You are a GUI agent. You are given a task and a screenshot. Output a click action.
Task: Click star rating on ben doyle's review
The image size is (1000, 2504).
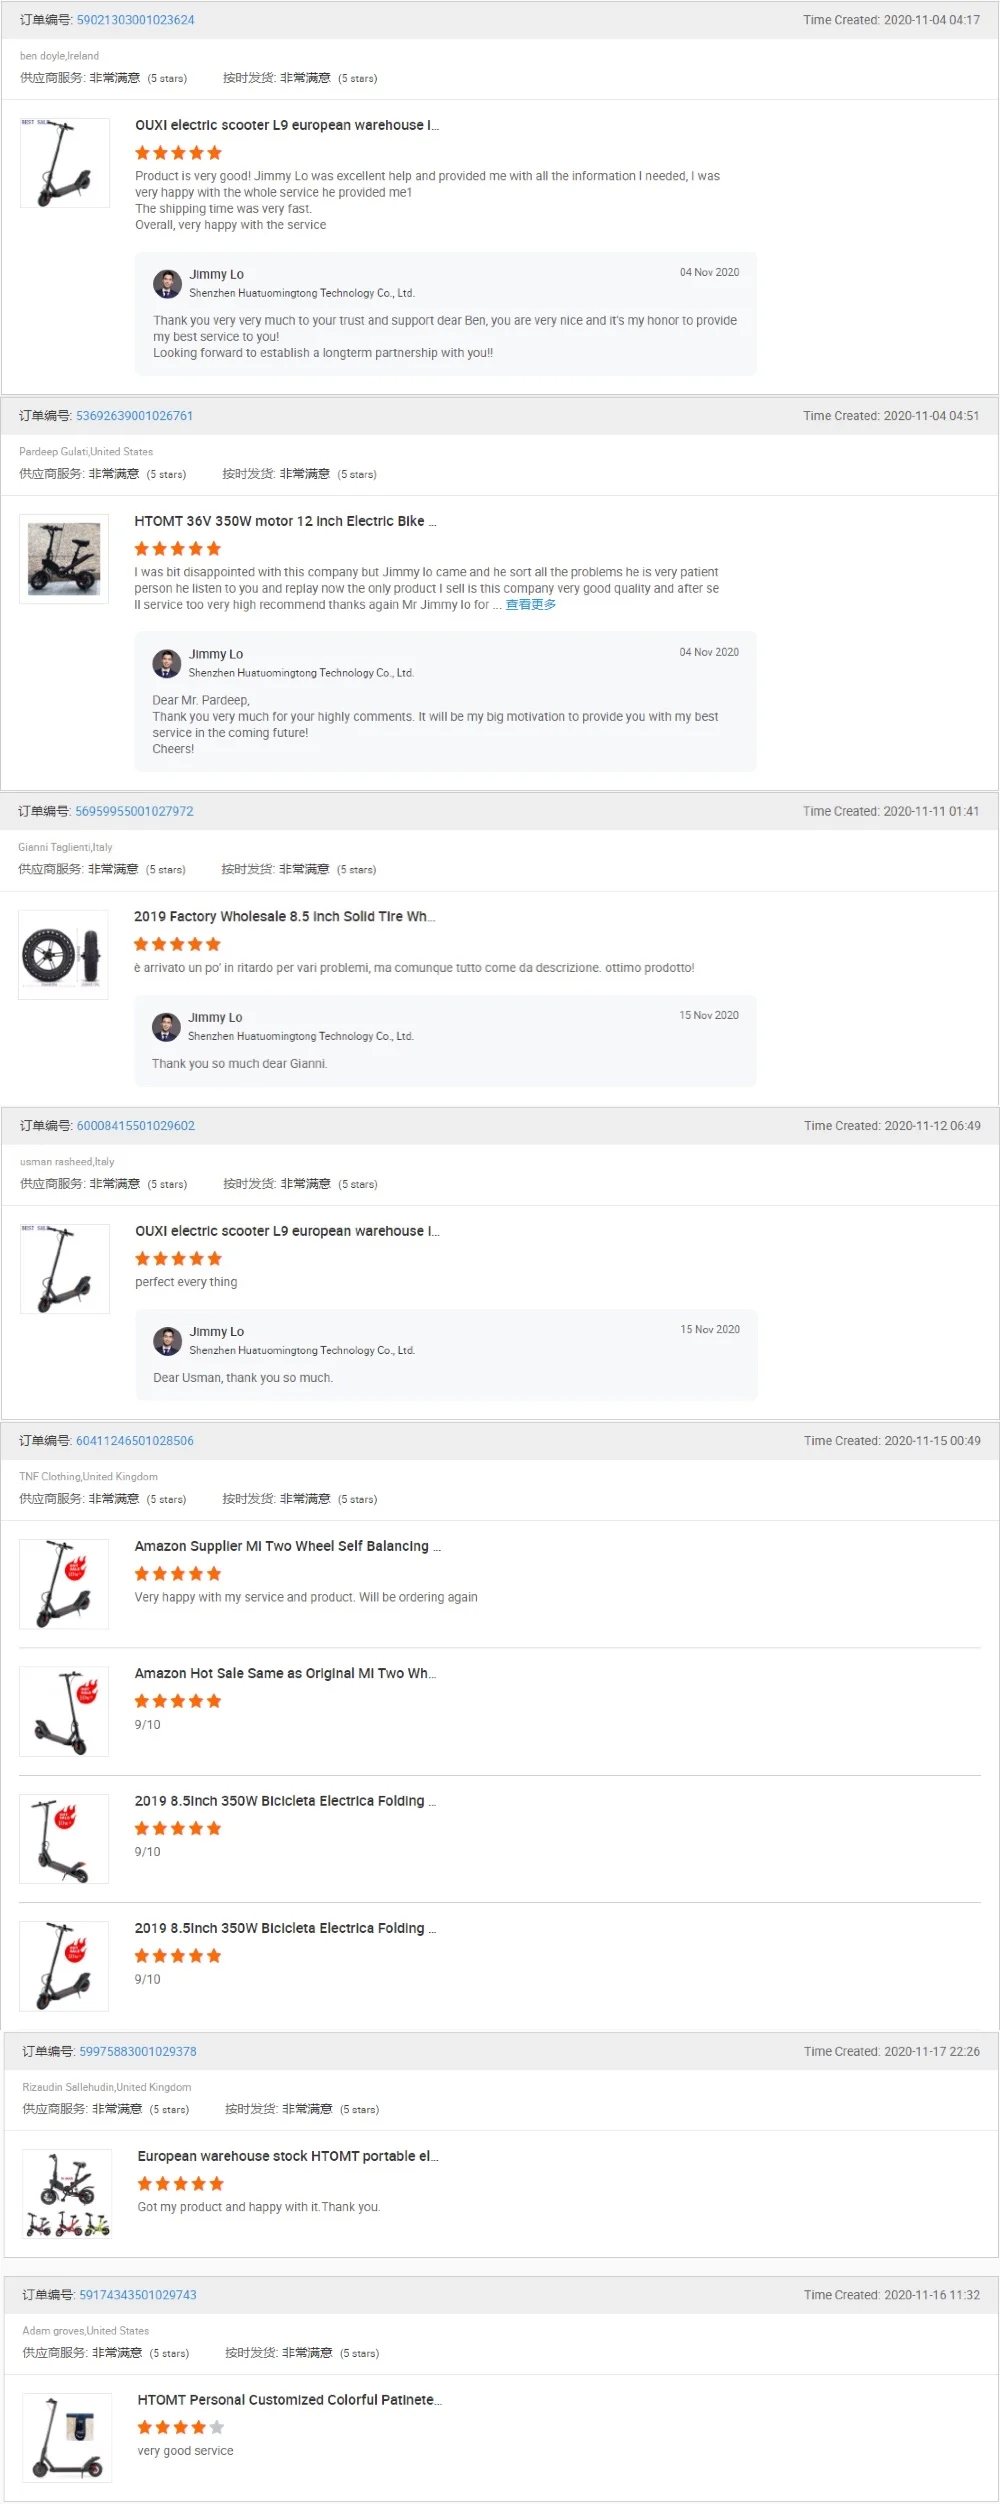click(178, 153)
